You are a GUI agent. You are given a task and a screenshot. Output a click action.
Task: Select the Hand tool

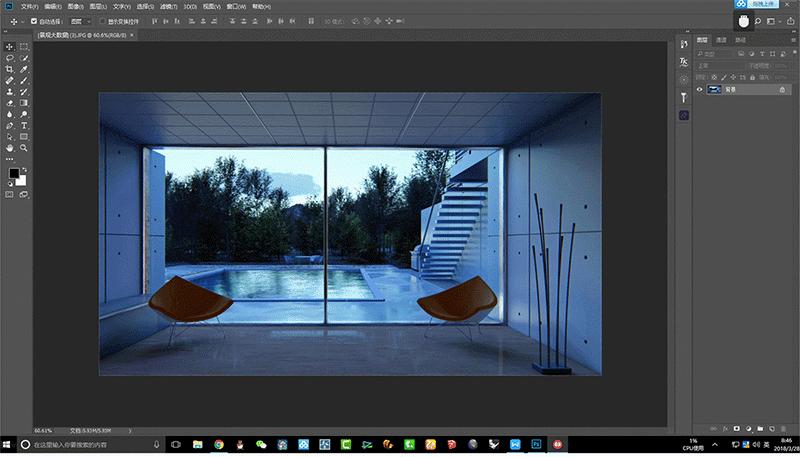click(10, 147)
